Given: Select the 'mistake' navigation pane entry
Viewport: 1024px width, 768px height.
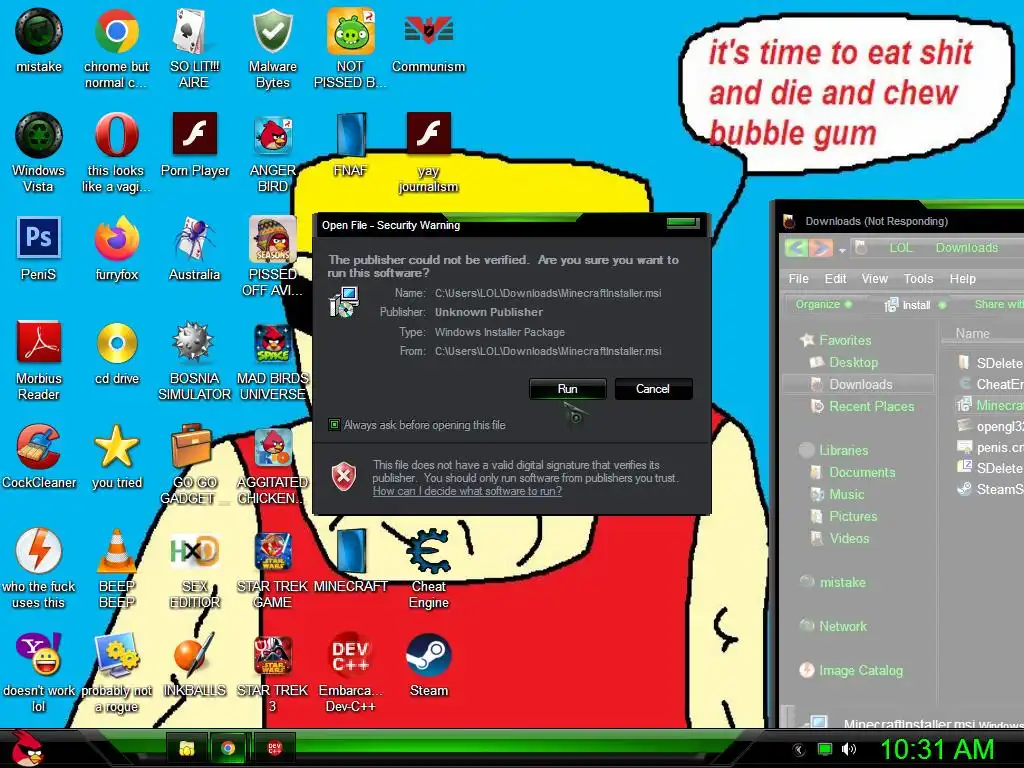Looking at the screenshot, I should tap(833, 583).
